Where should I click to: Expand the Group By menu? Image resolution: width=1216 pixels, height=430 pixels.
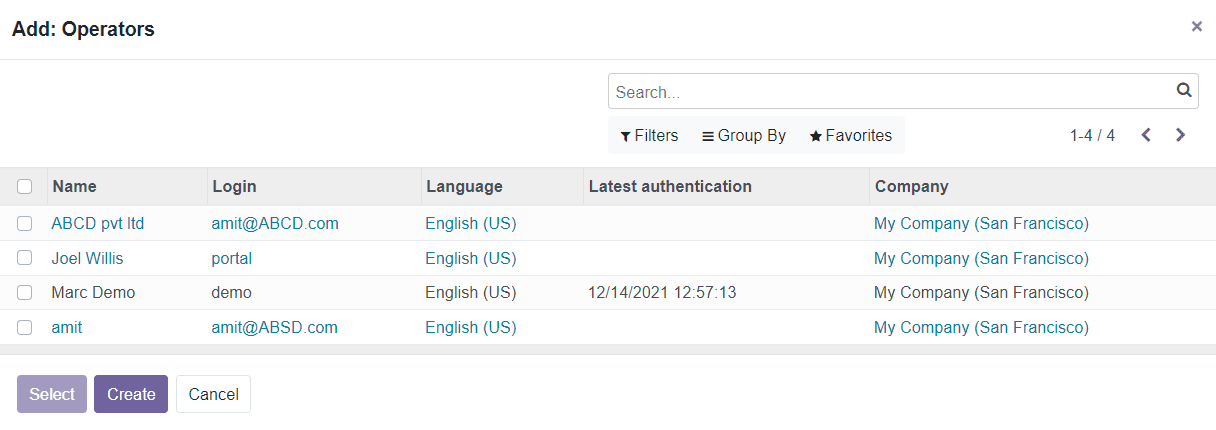click(x=744, y=135)
